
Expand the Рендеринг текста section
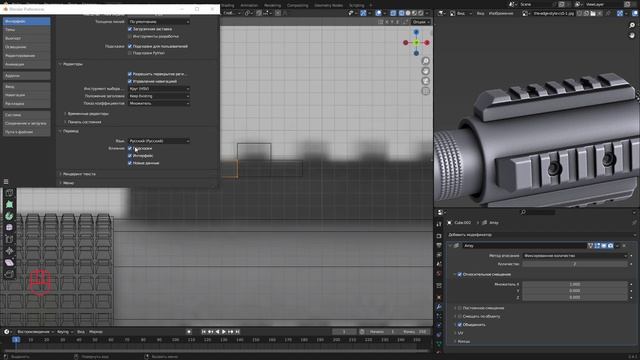(x=79, y=174)
